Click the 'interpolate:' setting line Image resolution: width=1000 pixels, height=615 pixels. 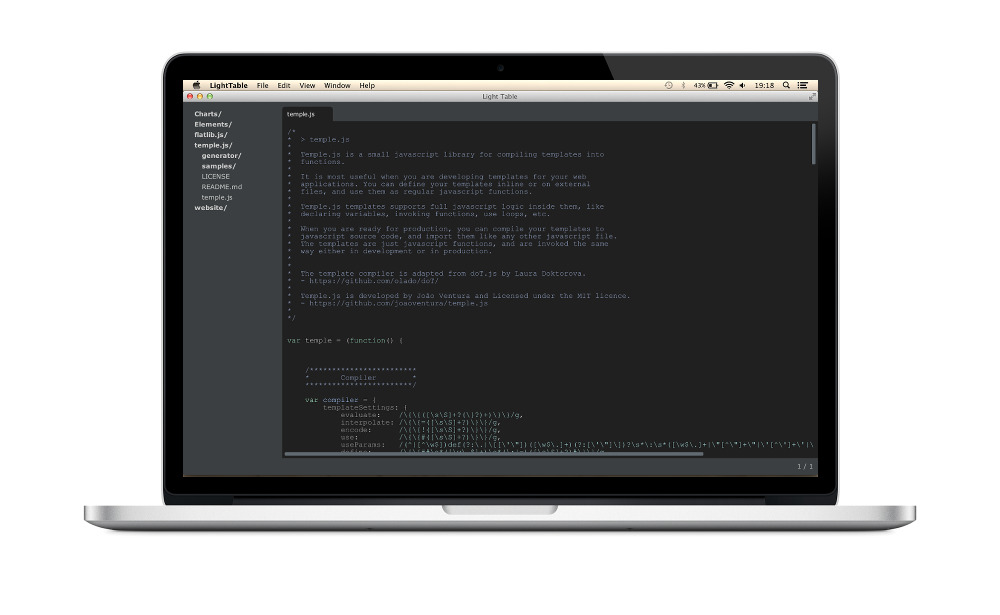tap(421, 422)
